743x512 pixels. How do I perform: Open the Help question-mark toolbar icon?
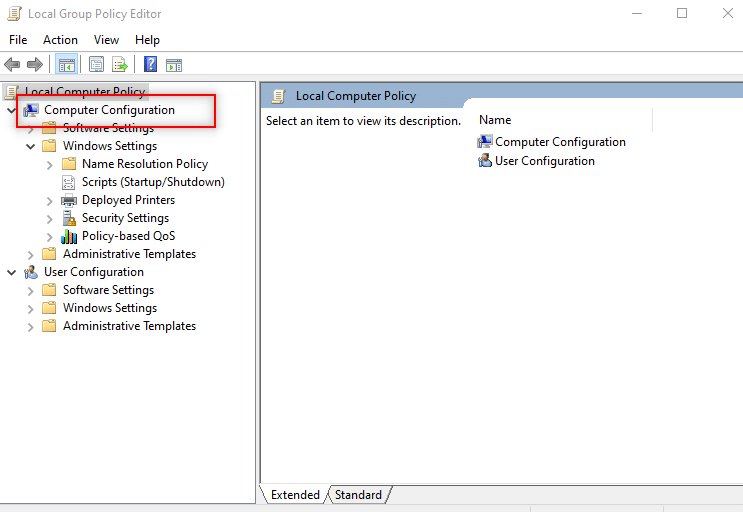click(x=151, y=64)
